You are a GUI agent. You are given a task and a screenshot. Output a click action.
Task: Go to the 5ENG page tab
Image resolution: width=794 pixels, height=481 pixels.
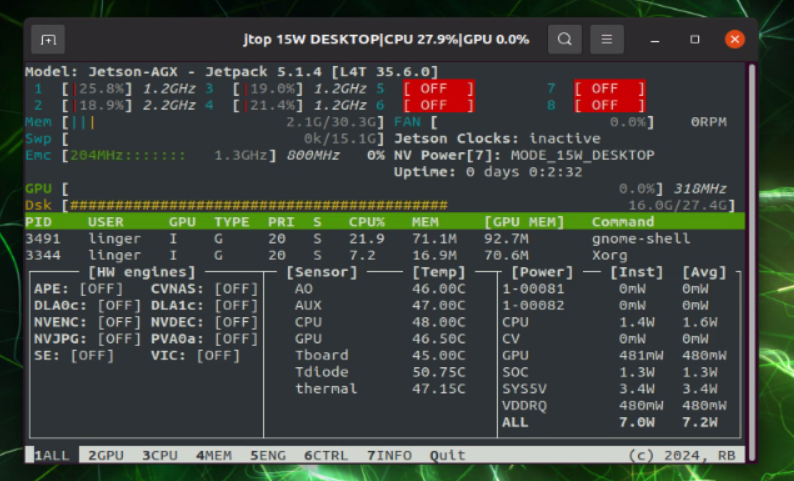pyautogui.click(x=268, y=455)
